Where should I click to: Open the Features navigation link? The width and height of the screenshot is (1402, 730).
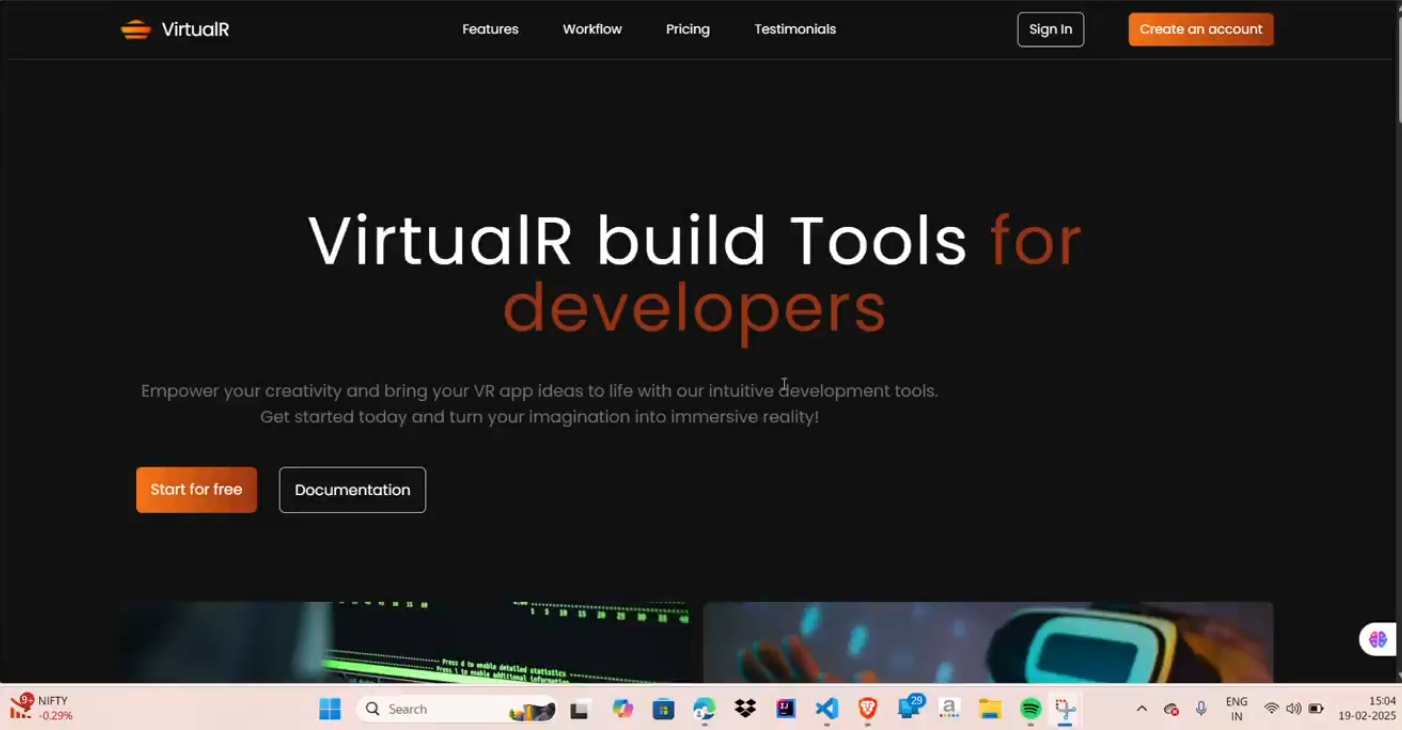click(x=490, y=30)
